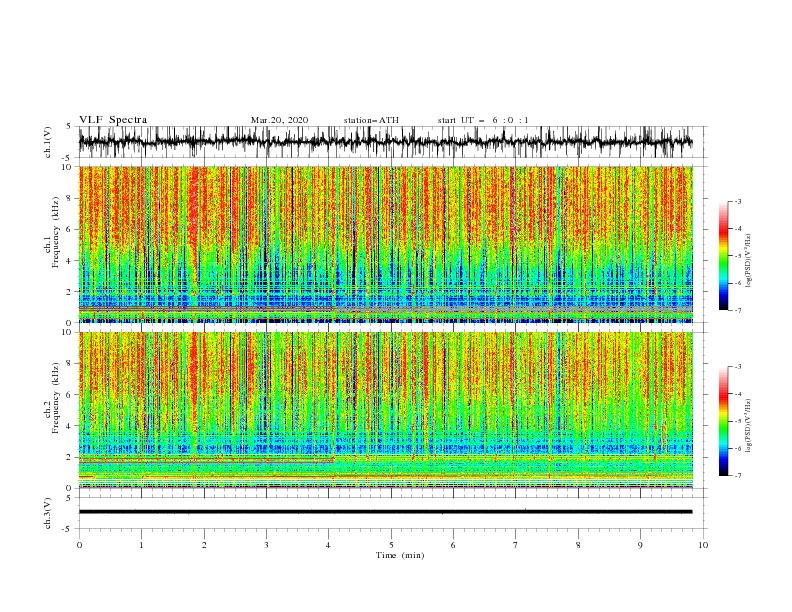Click the ch.2 PSD color scale bar
792x612 pixels.
coord(724,421)
